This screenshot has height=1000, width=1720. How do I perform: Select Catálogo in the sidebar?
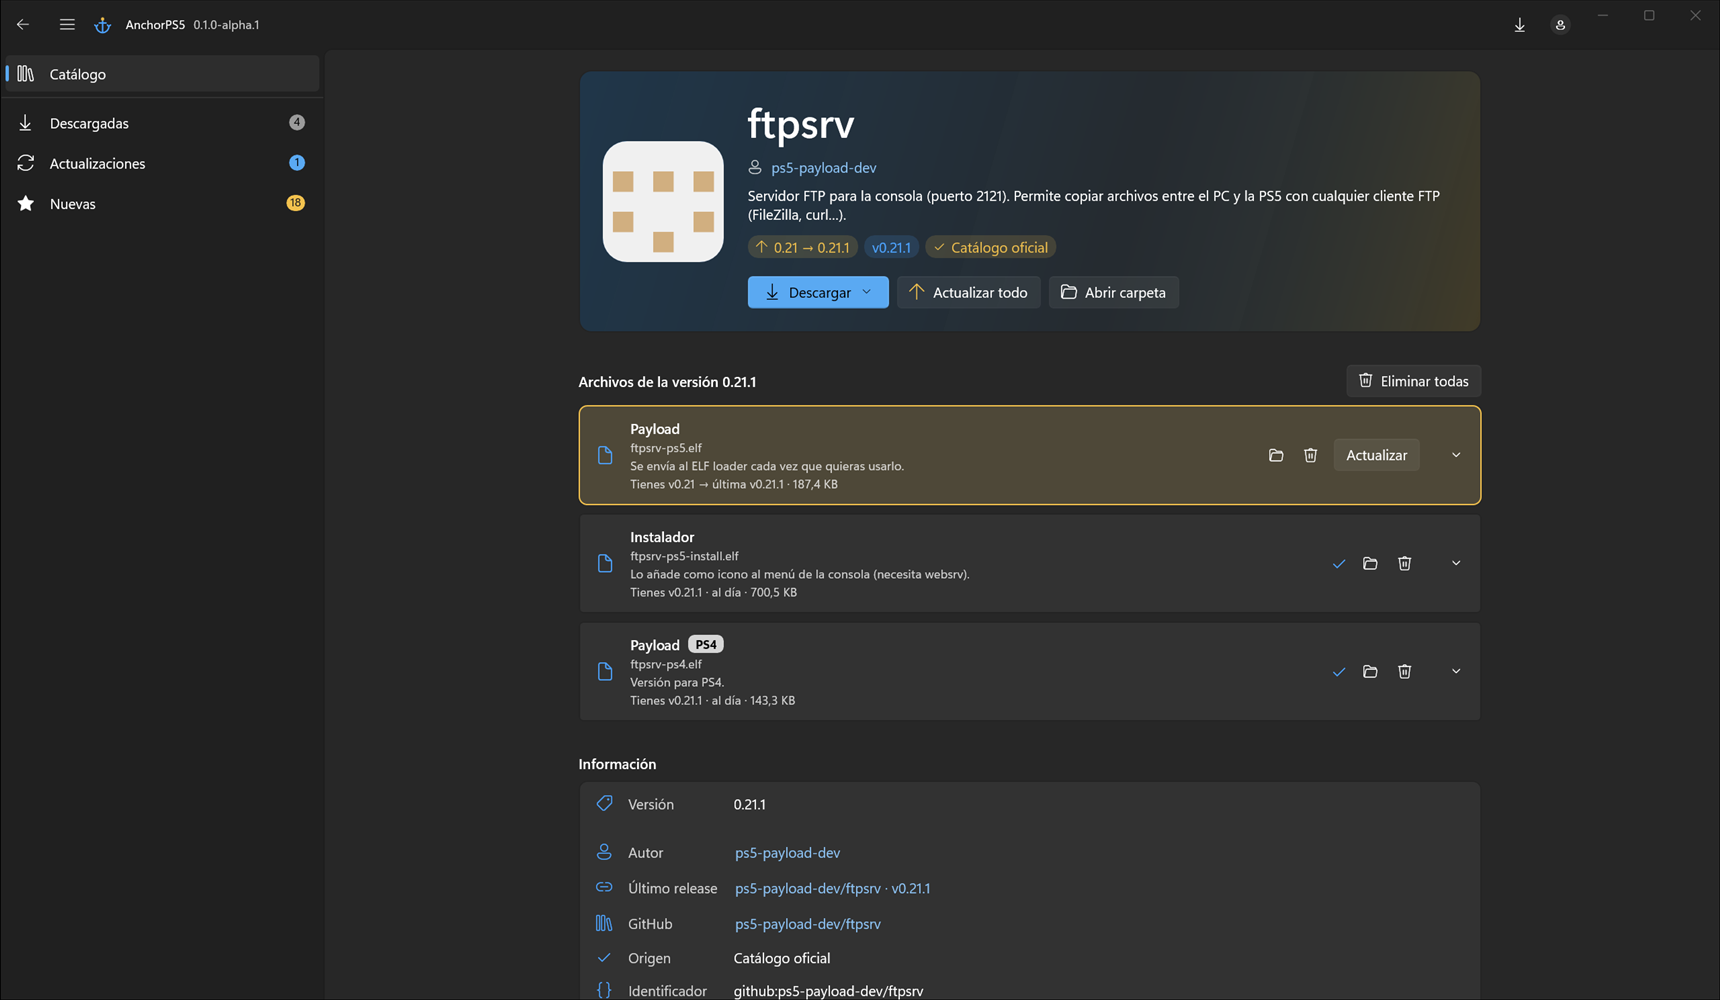[162, 74]
